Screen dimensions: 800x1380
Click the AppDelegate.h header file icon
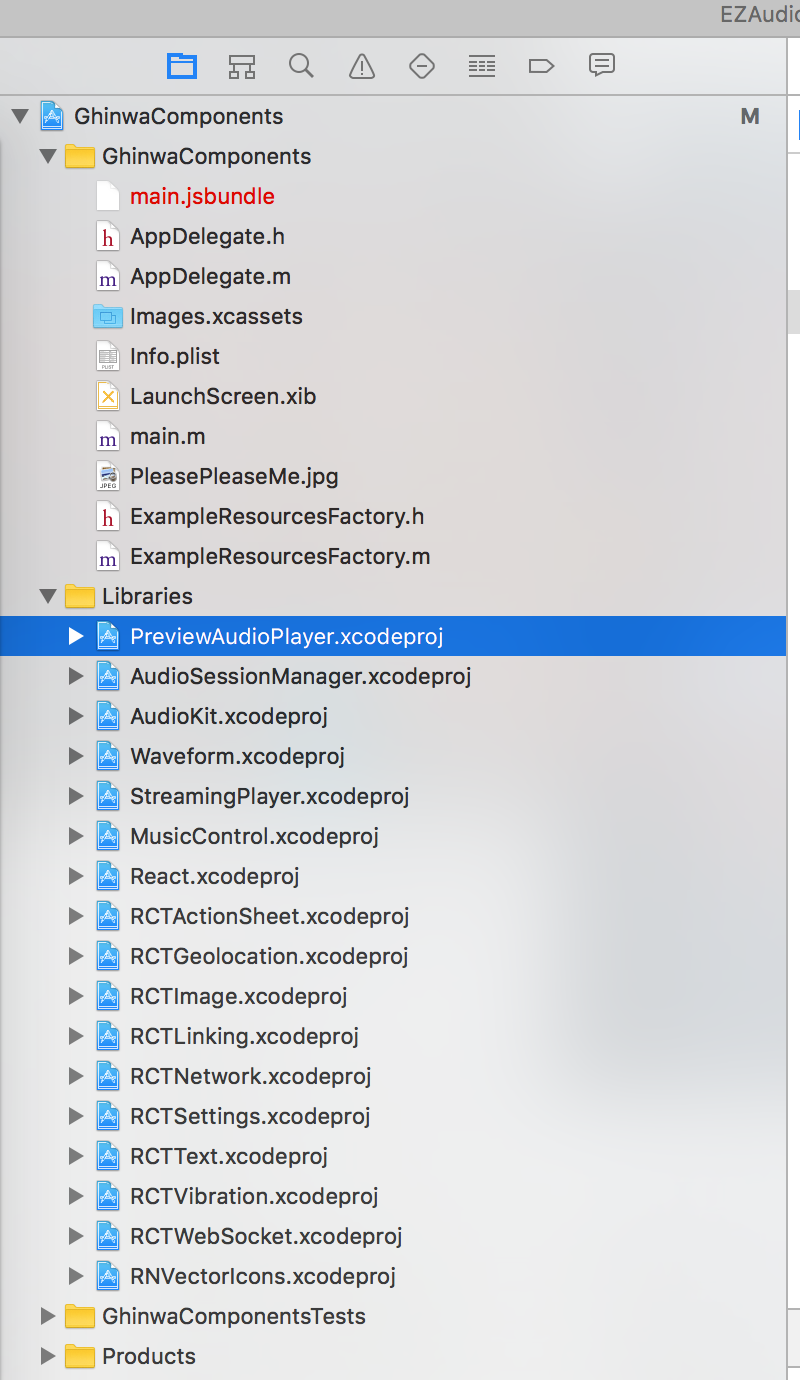(107, 236)
